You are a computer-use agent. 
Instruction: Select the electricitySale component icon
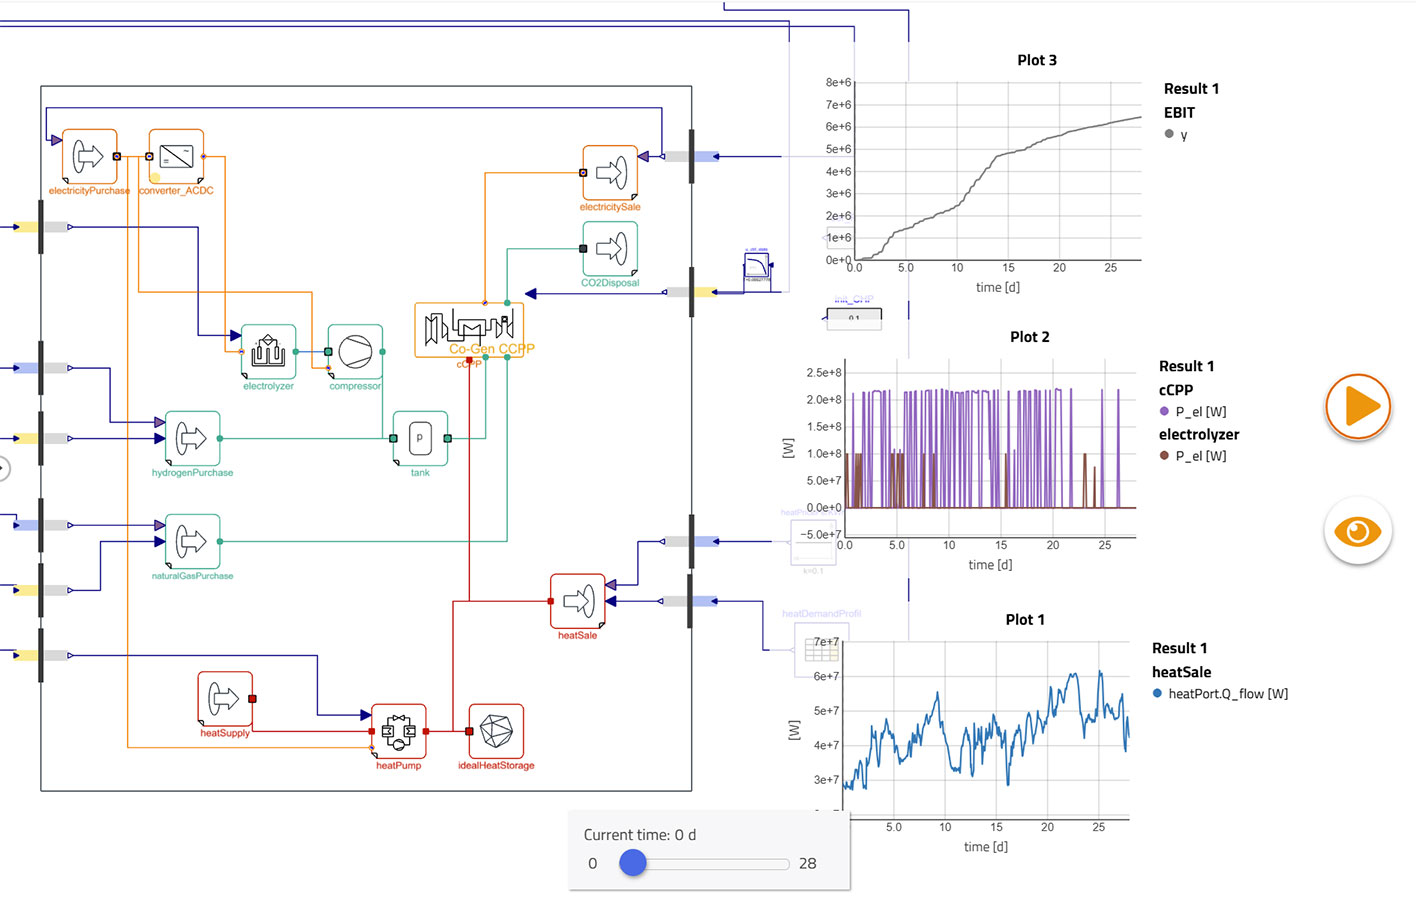(608, 174)
